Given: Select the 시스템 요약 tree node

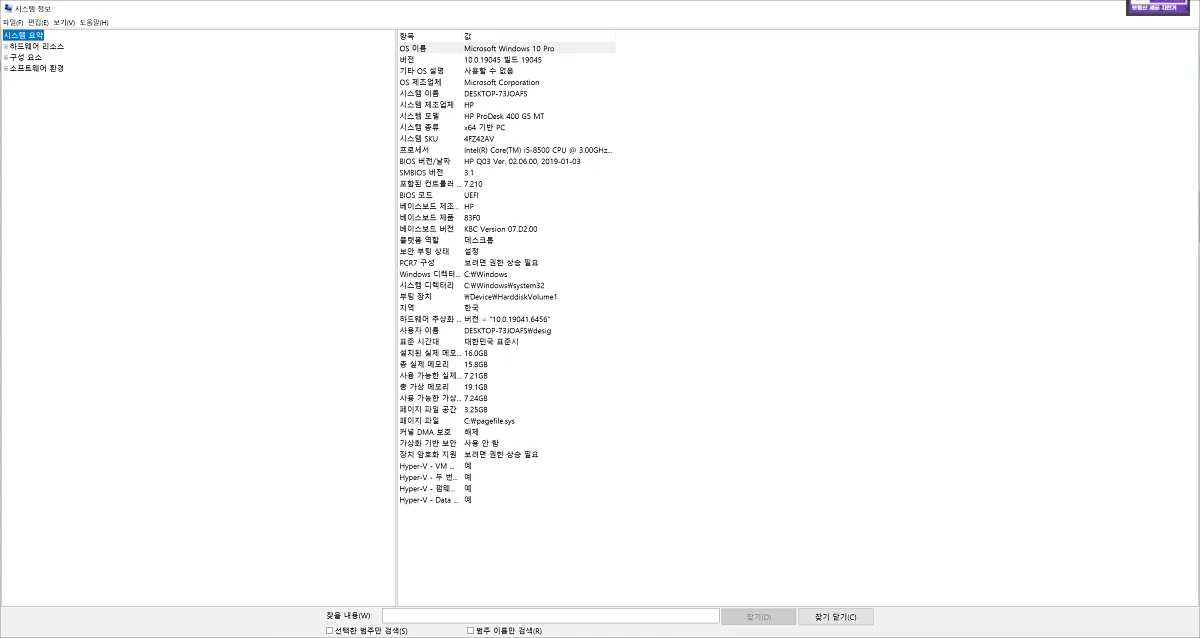Looking at the screenshot, I should 23,35.
